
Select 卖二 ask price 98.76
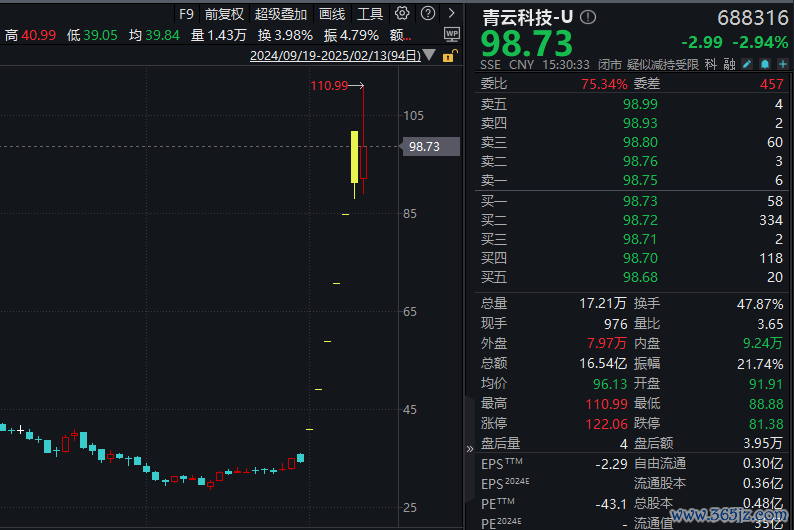(x=640, y=161)
